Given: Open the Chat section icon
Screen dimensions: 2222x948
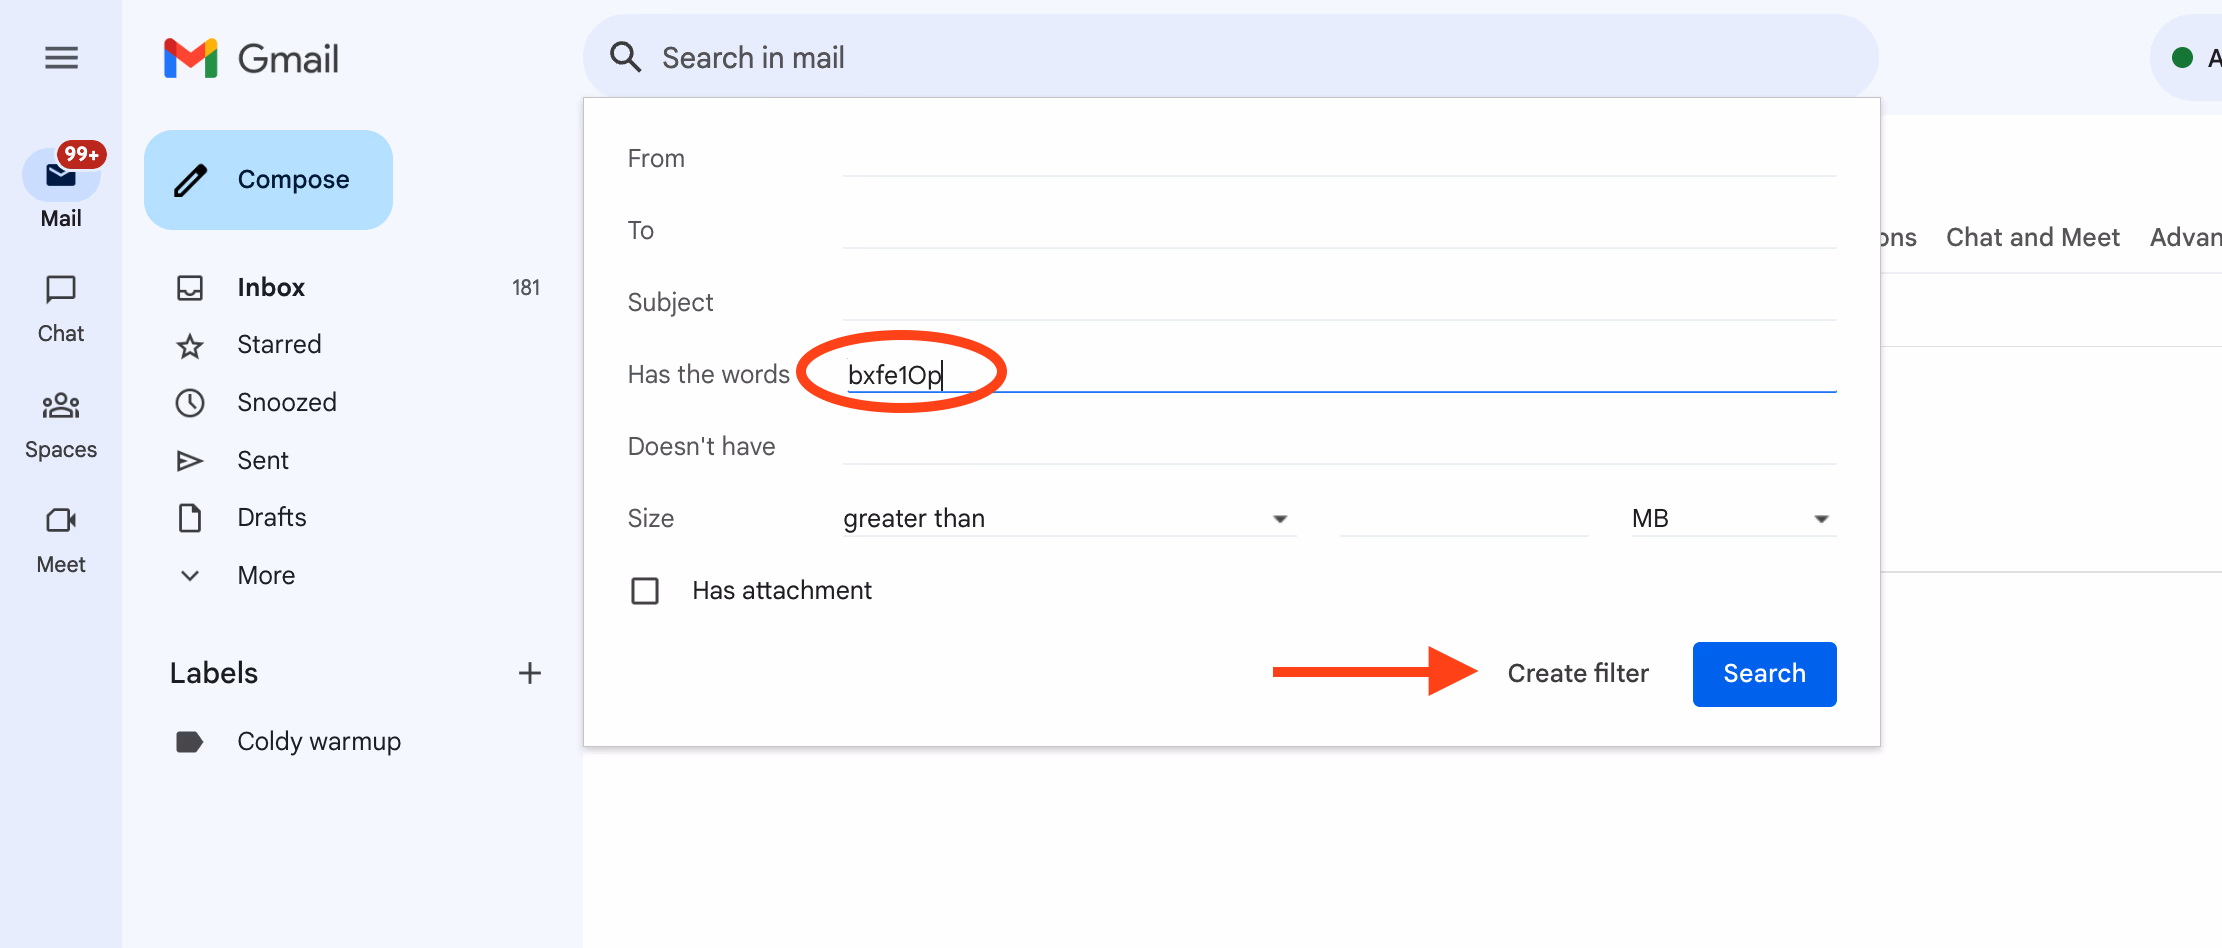Looking at the screenshot, I should coord(61,290).
